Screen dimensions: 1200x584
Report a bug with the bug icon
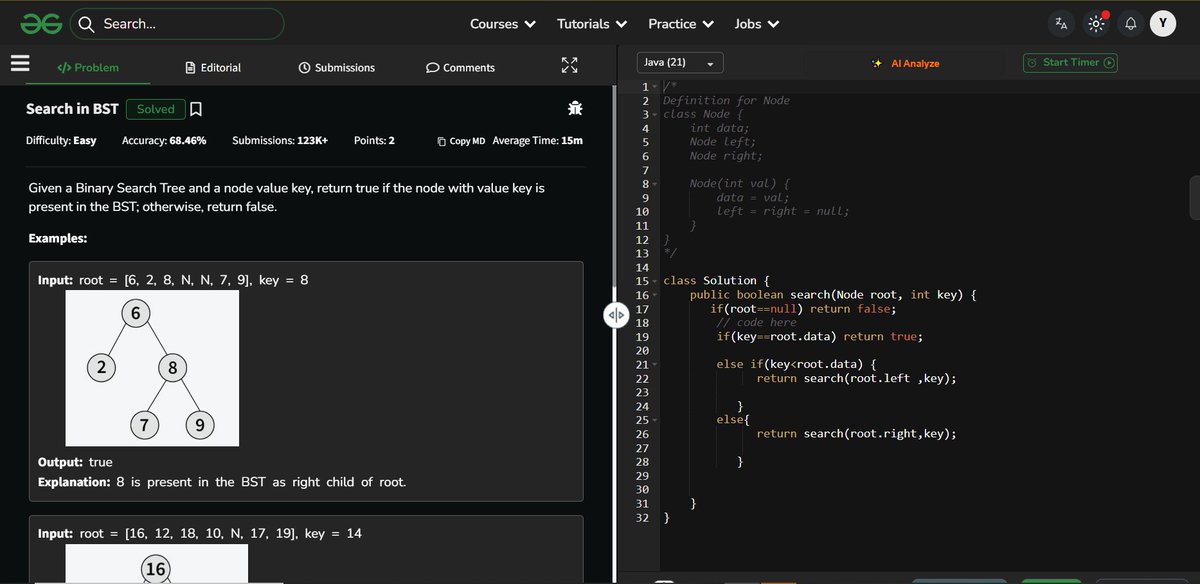click(x=574, y=108)
